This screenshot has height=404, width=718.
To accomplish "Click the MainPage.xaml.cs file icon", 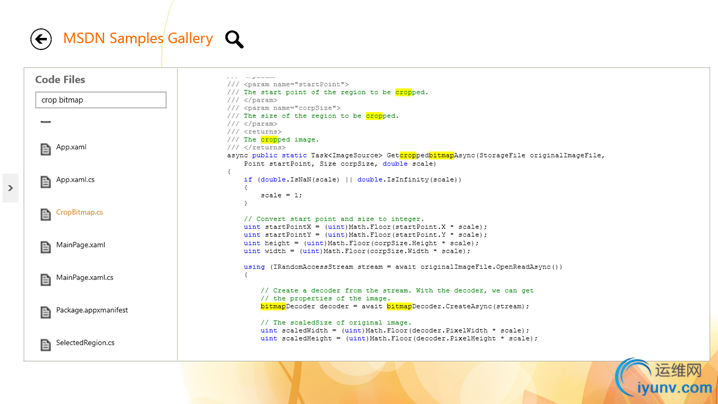I will [45, 279].
